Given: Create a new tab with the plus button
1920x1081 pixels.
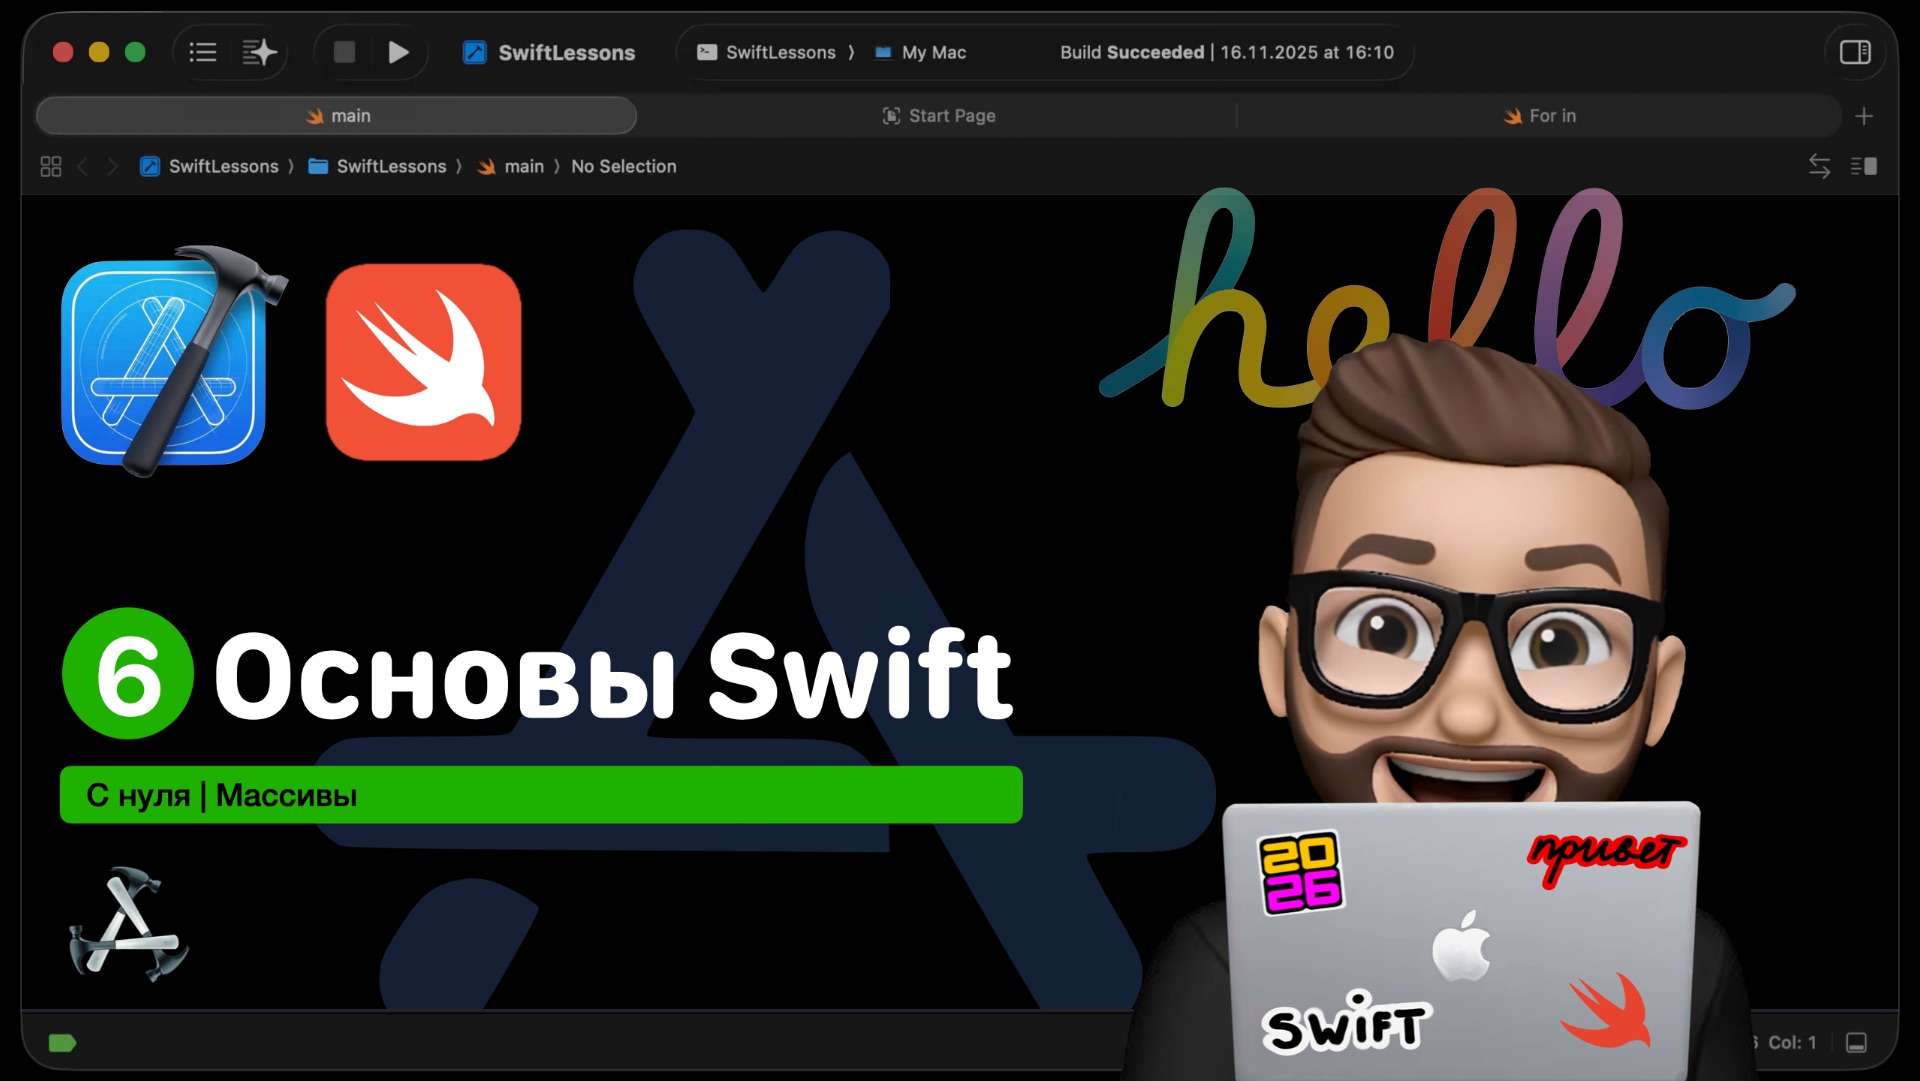Looking at the screenshot, I should pyautogui.click(x=1864, y=115).
